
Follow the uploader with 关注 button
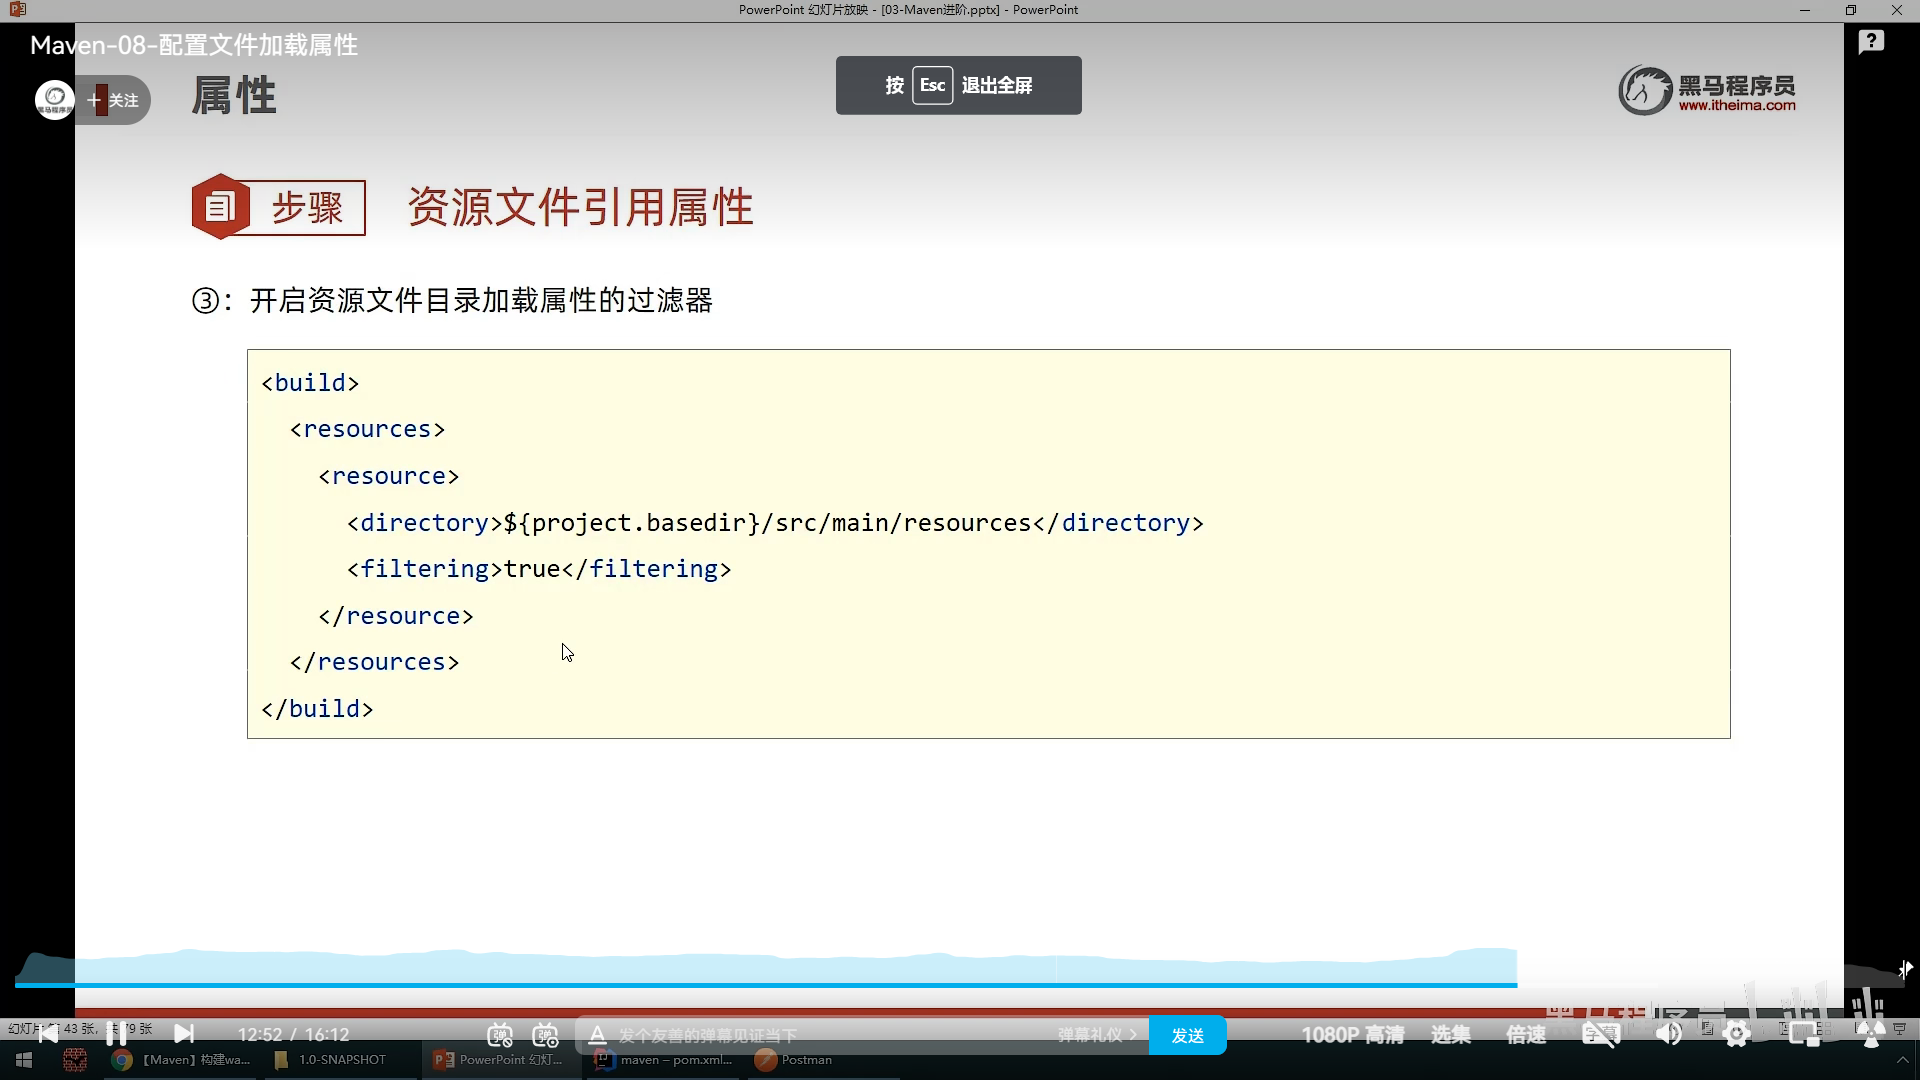click(x=114, y=100)
